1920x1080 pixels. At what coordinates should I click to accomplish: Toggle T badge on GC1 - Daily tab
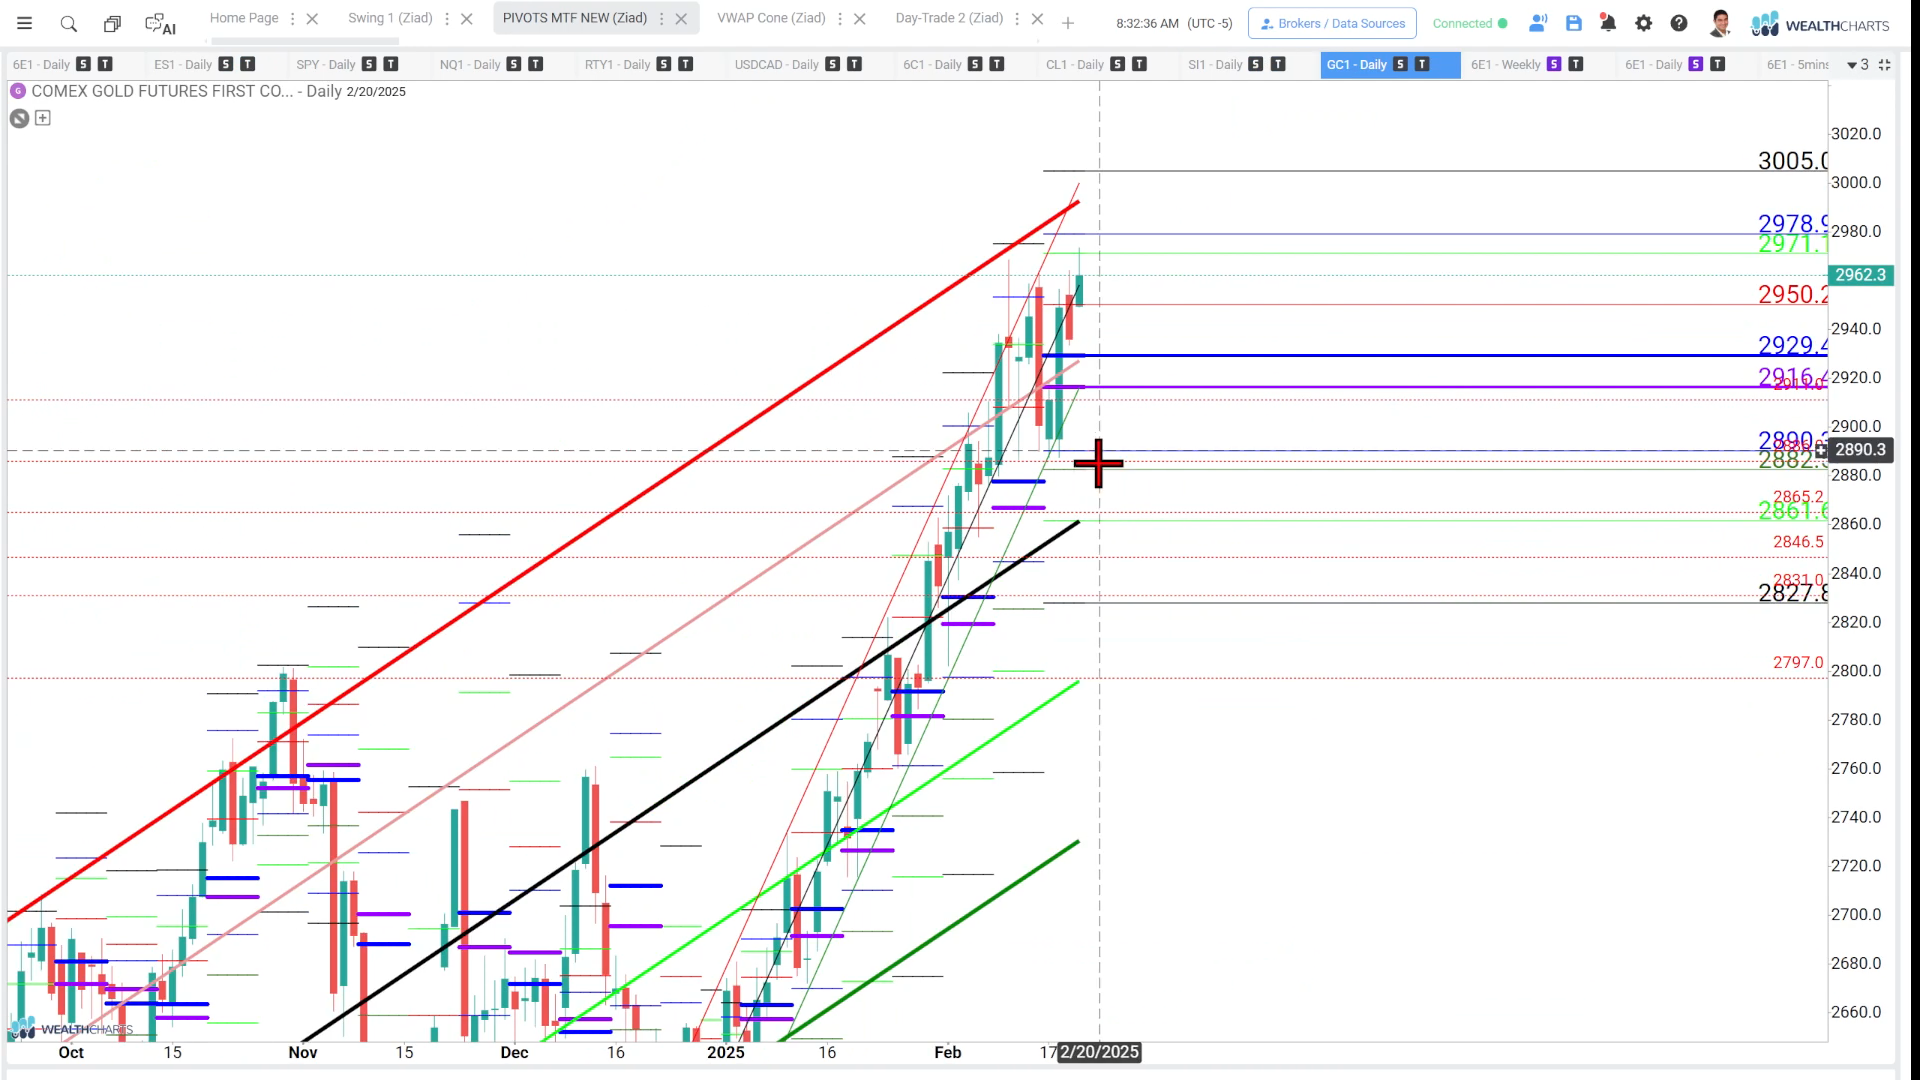click(1422, 64)
